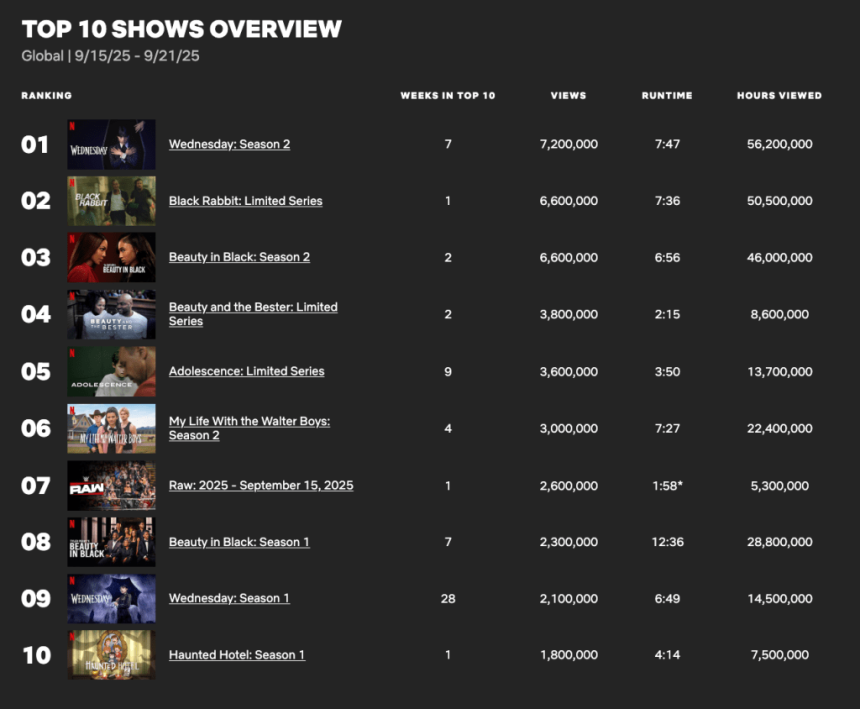
Task: Click the 50,500,000 hours viewed value
Action: (x=779, y=201)
